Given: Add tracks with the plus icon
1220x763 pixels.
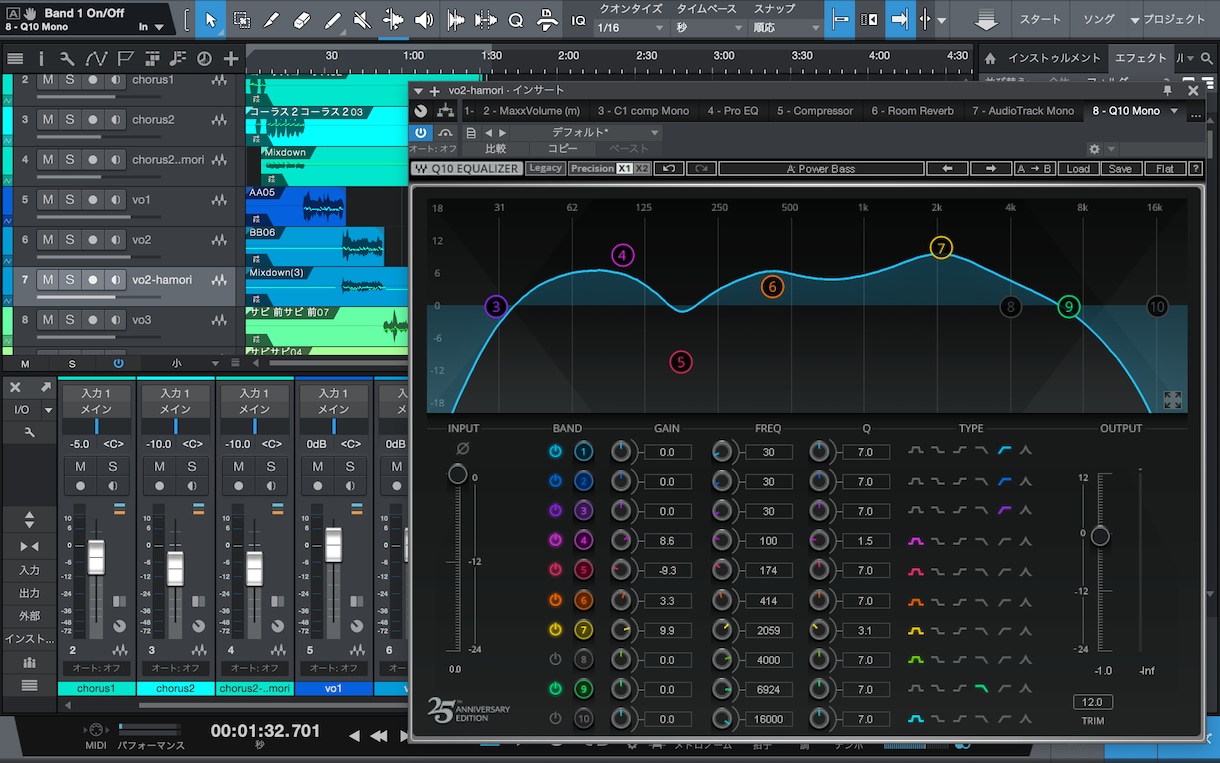Looking at the screenshot, I should [231, 59].
